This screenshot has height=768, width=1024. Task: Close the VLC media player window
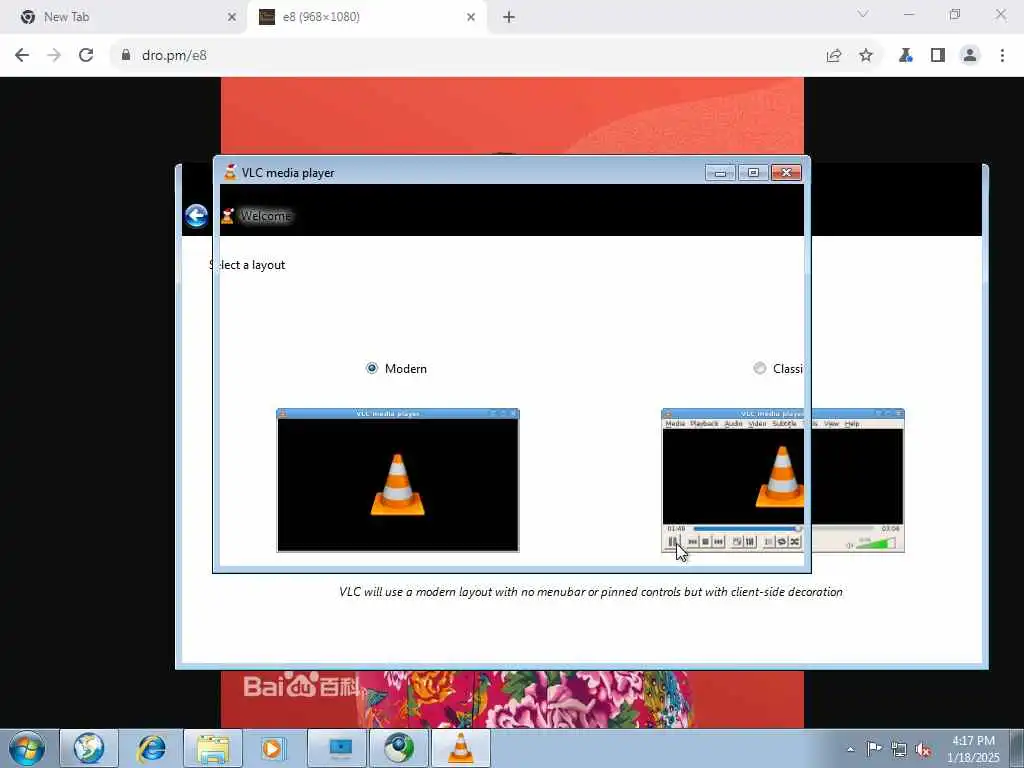(786, 172)
